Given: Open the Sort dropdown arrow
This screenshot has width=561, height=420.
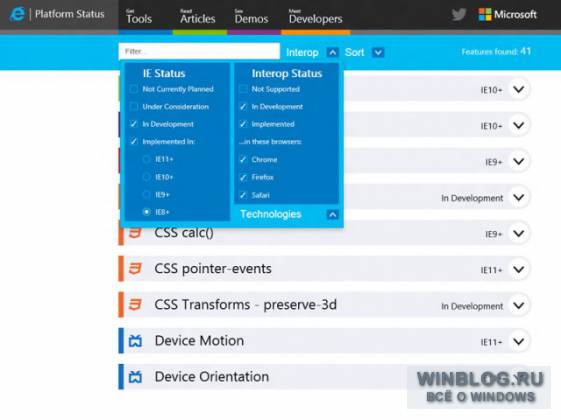Looking at the screenshot, I should 378,53.
